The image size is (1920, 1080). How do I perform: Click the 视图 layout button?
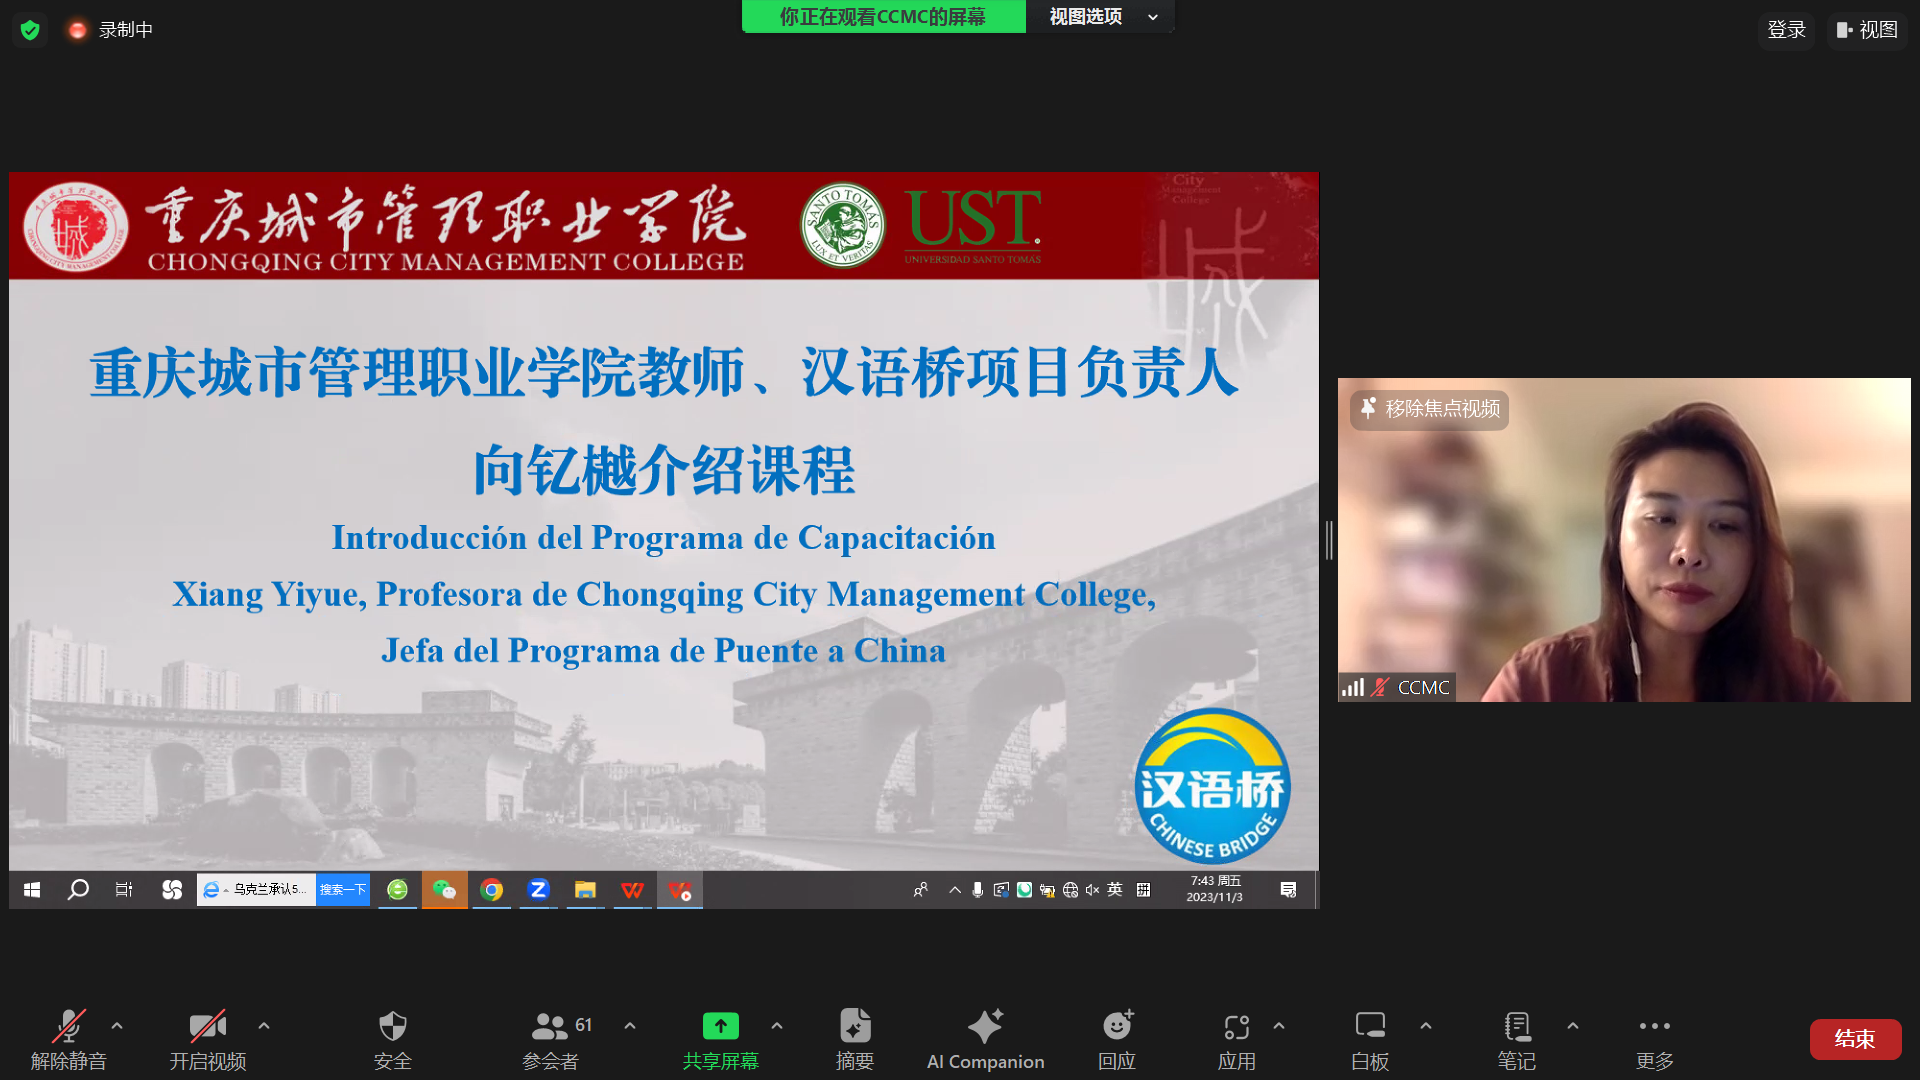(x=1867, y=30)
